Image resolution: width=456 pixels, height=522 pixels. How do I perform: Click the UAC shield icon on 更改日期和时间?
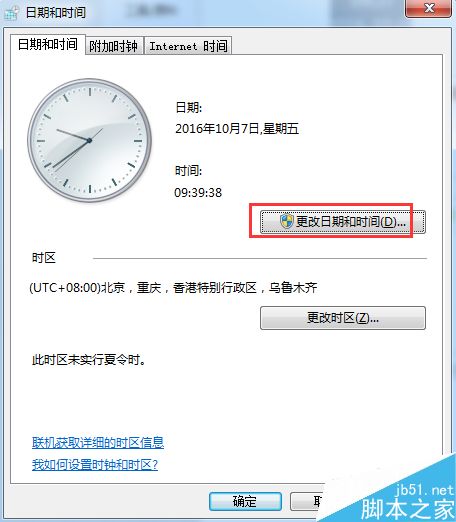pyautogui.click(x=286, y=221)
